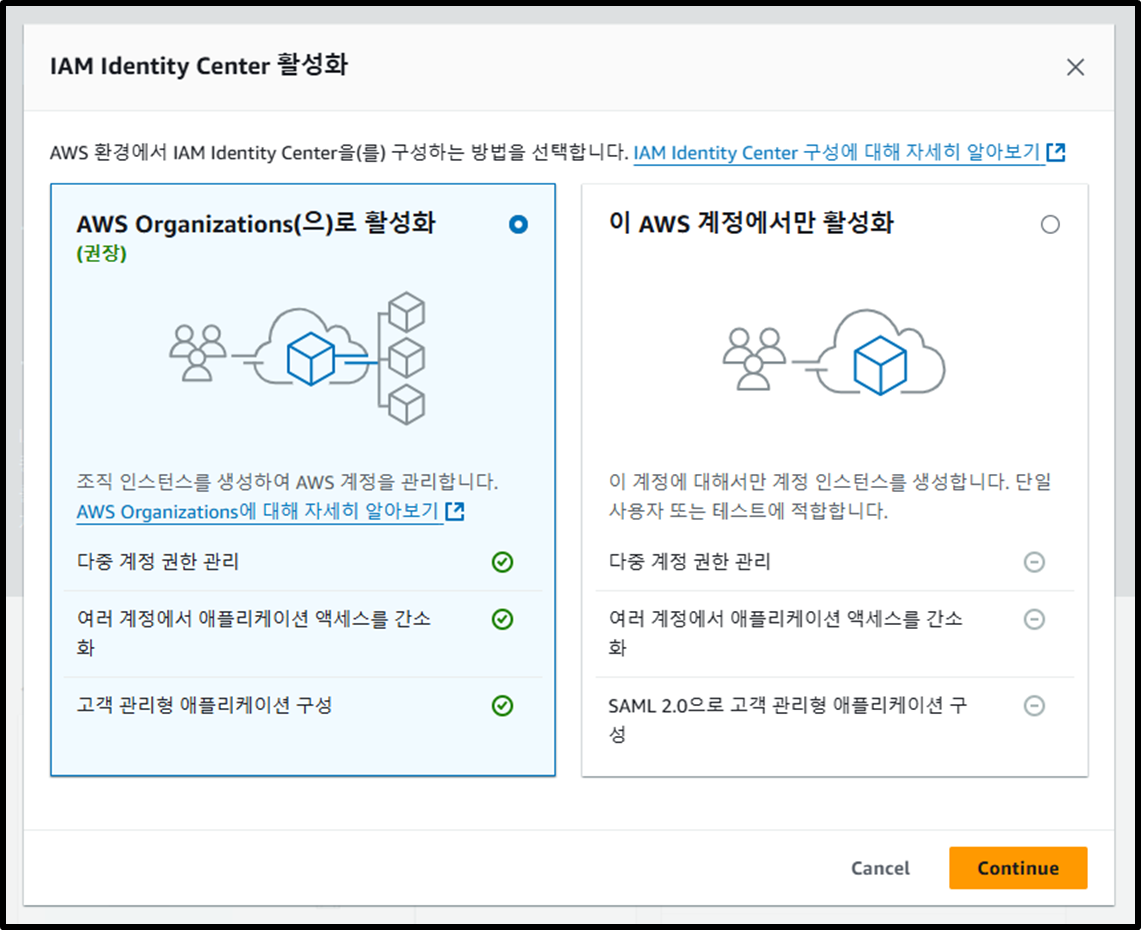This screenshot has width=1141, height=930.
Task: Click 고객 관리형 애플리케이션 구성 text in Organizations card
Action: pos(204,705)
